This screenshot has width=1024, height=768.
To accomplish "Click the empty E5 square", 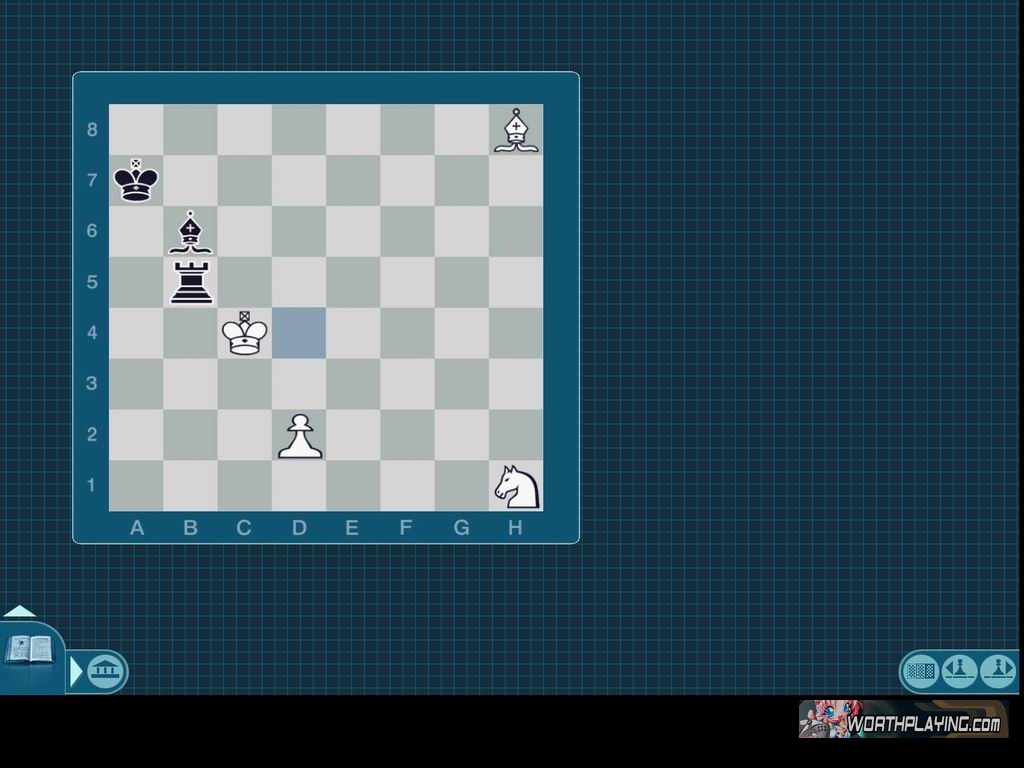I will [353, 282].
